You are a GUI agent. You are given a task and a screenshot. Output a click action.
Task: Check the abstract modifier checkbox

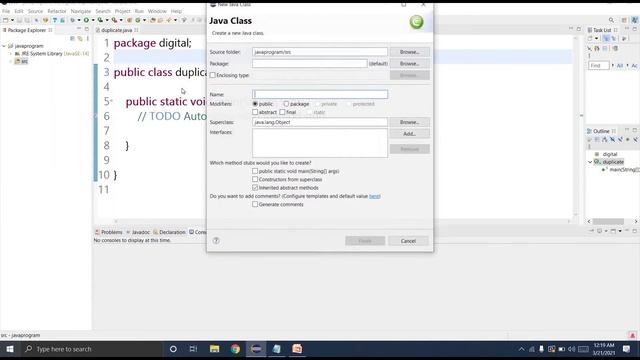pos(255,112)
